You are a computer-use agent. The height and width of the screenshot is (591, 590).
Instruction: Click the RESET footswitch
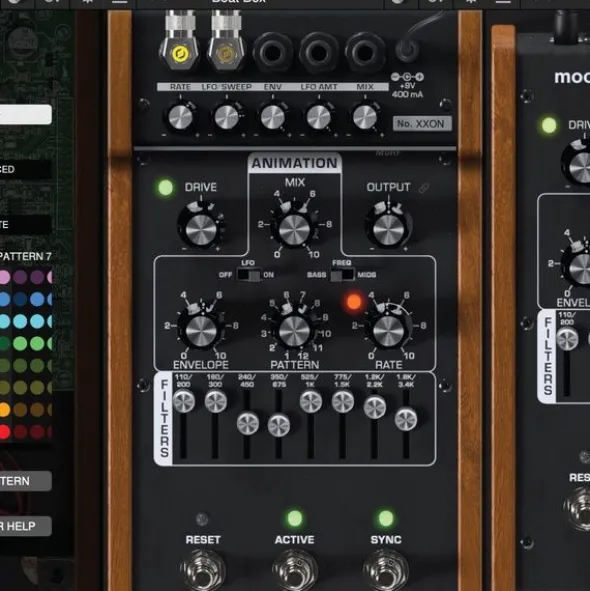pos(203,570)
